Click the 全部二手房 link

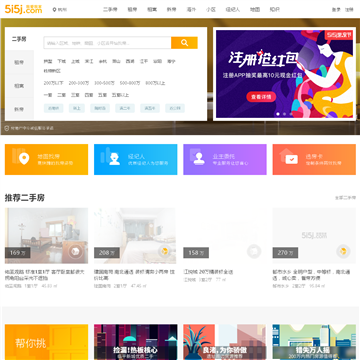tap(345, 198)
